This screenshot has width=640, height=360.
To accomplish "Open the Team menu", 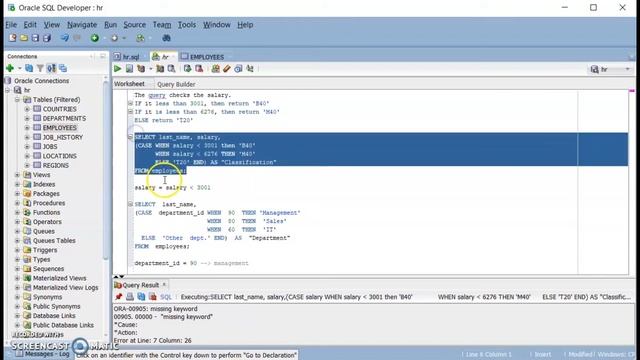I will tap(162, 25).
